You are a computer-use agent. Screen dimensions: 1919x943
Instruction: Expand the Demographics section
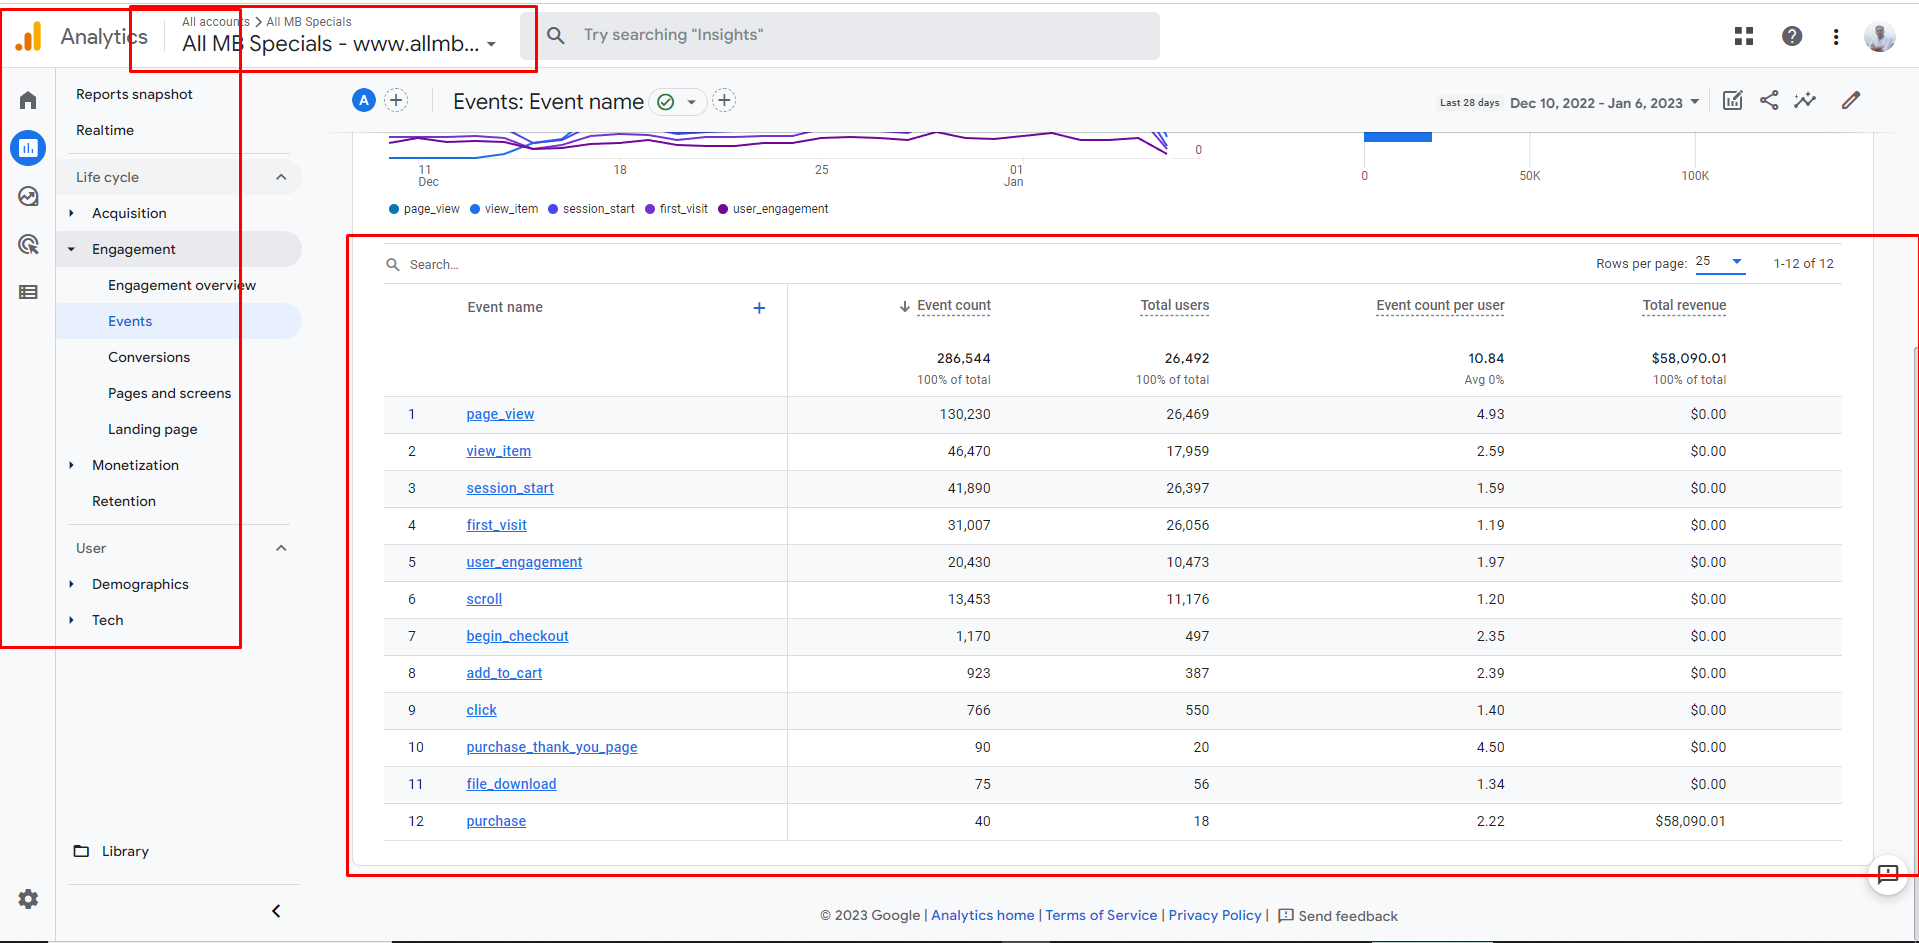pyautogui.click(x=140, y=584)
